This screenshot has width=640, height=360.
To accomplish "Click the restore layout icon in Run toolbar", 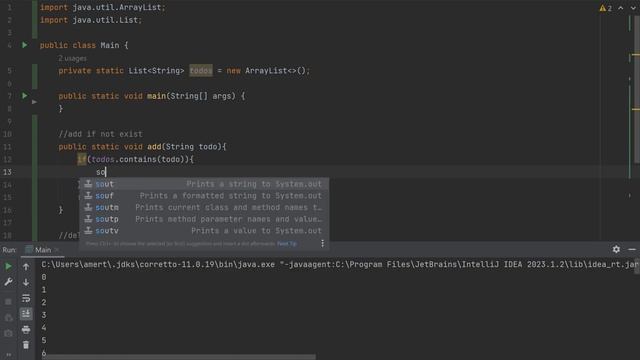I will [x=8, y=318].
